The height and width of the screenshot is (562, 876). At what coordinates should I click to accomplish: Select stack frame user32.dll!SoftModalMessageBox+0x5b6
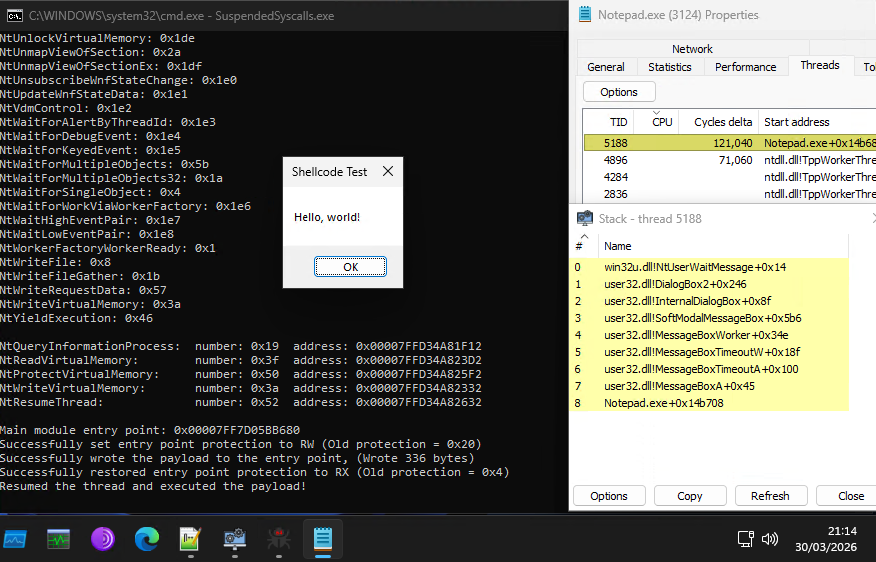pyautogui.click(x=710, y=318)
